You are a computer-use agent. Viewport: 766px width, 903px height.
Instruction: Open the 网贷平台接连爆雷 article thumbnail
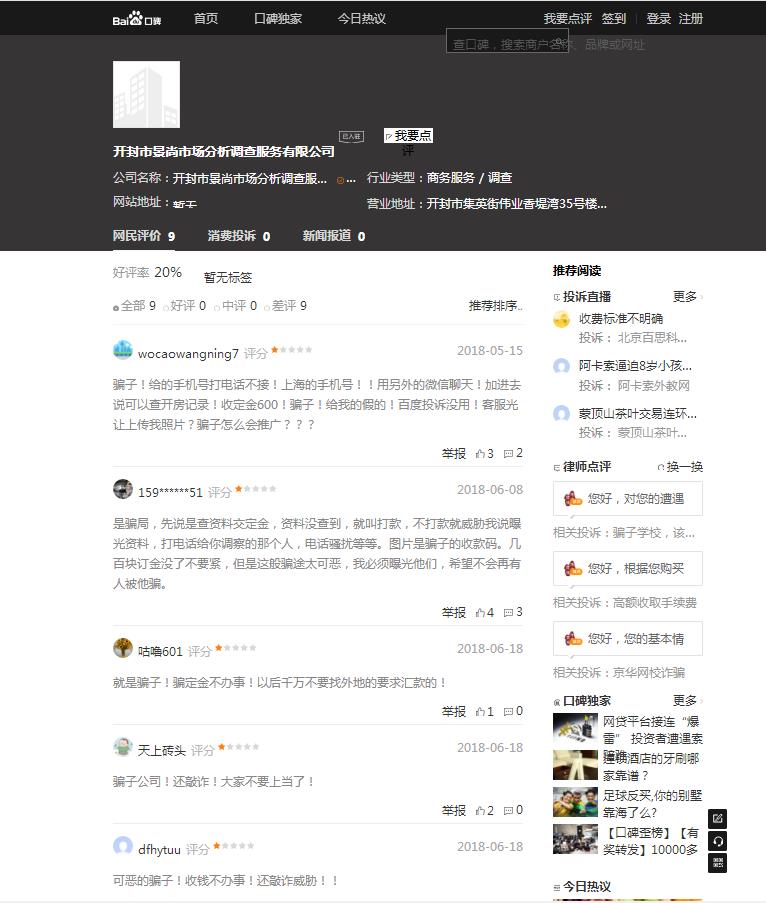point(575,729)
